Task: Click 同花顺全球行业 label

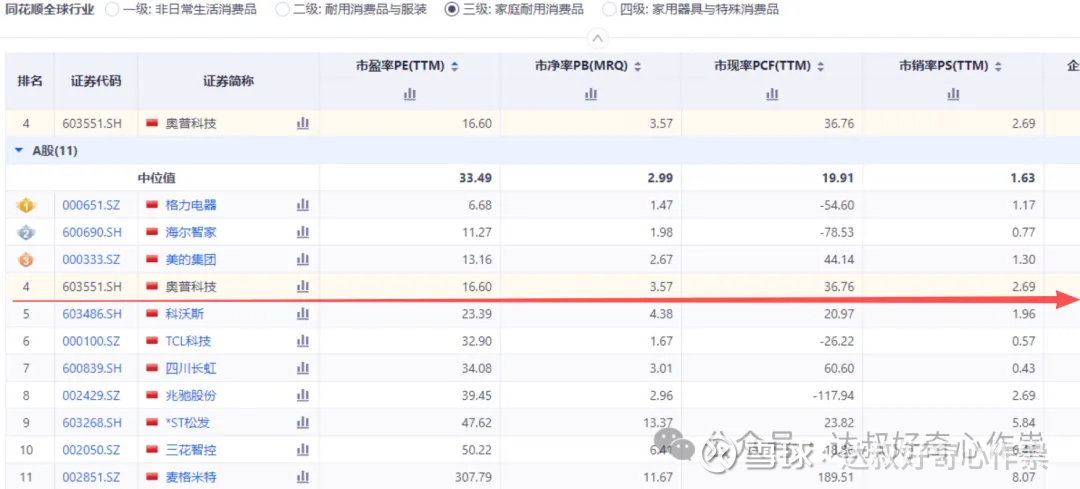Action: pos(50,9)
